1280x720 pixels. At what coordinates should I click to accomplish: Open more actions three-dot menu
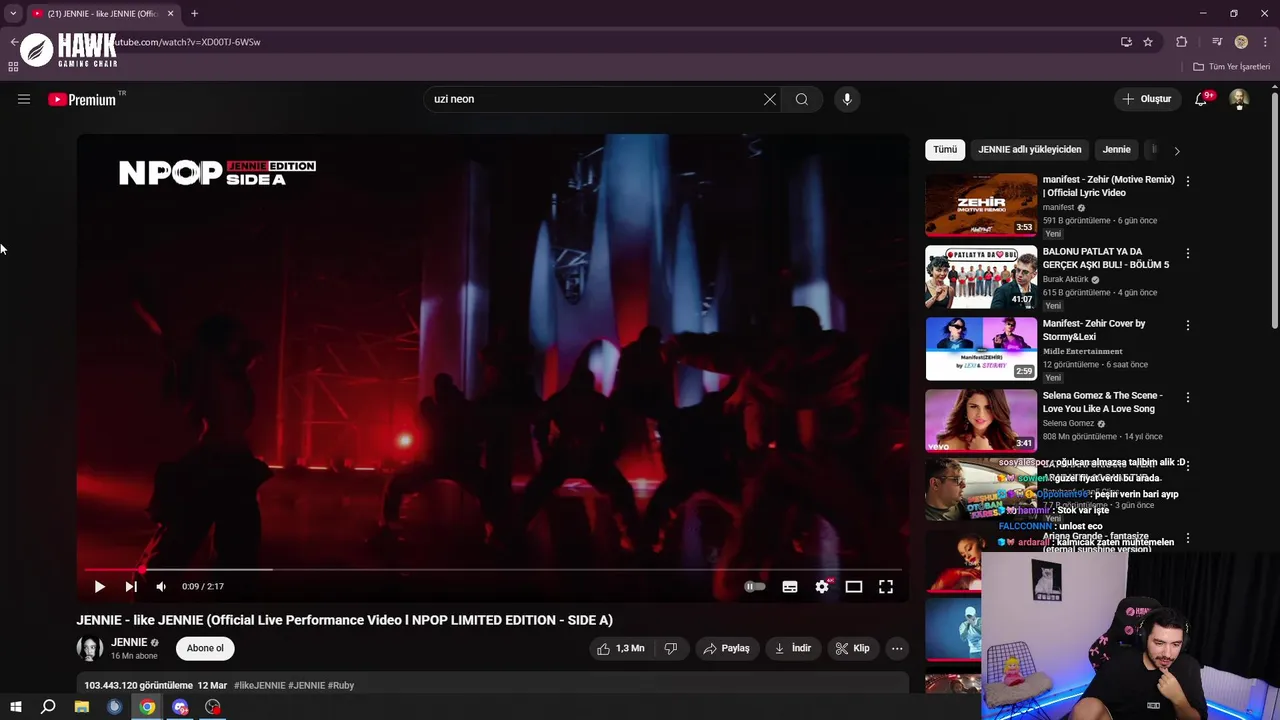point(897,648)
